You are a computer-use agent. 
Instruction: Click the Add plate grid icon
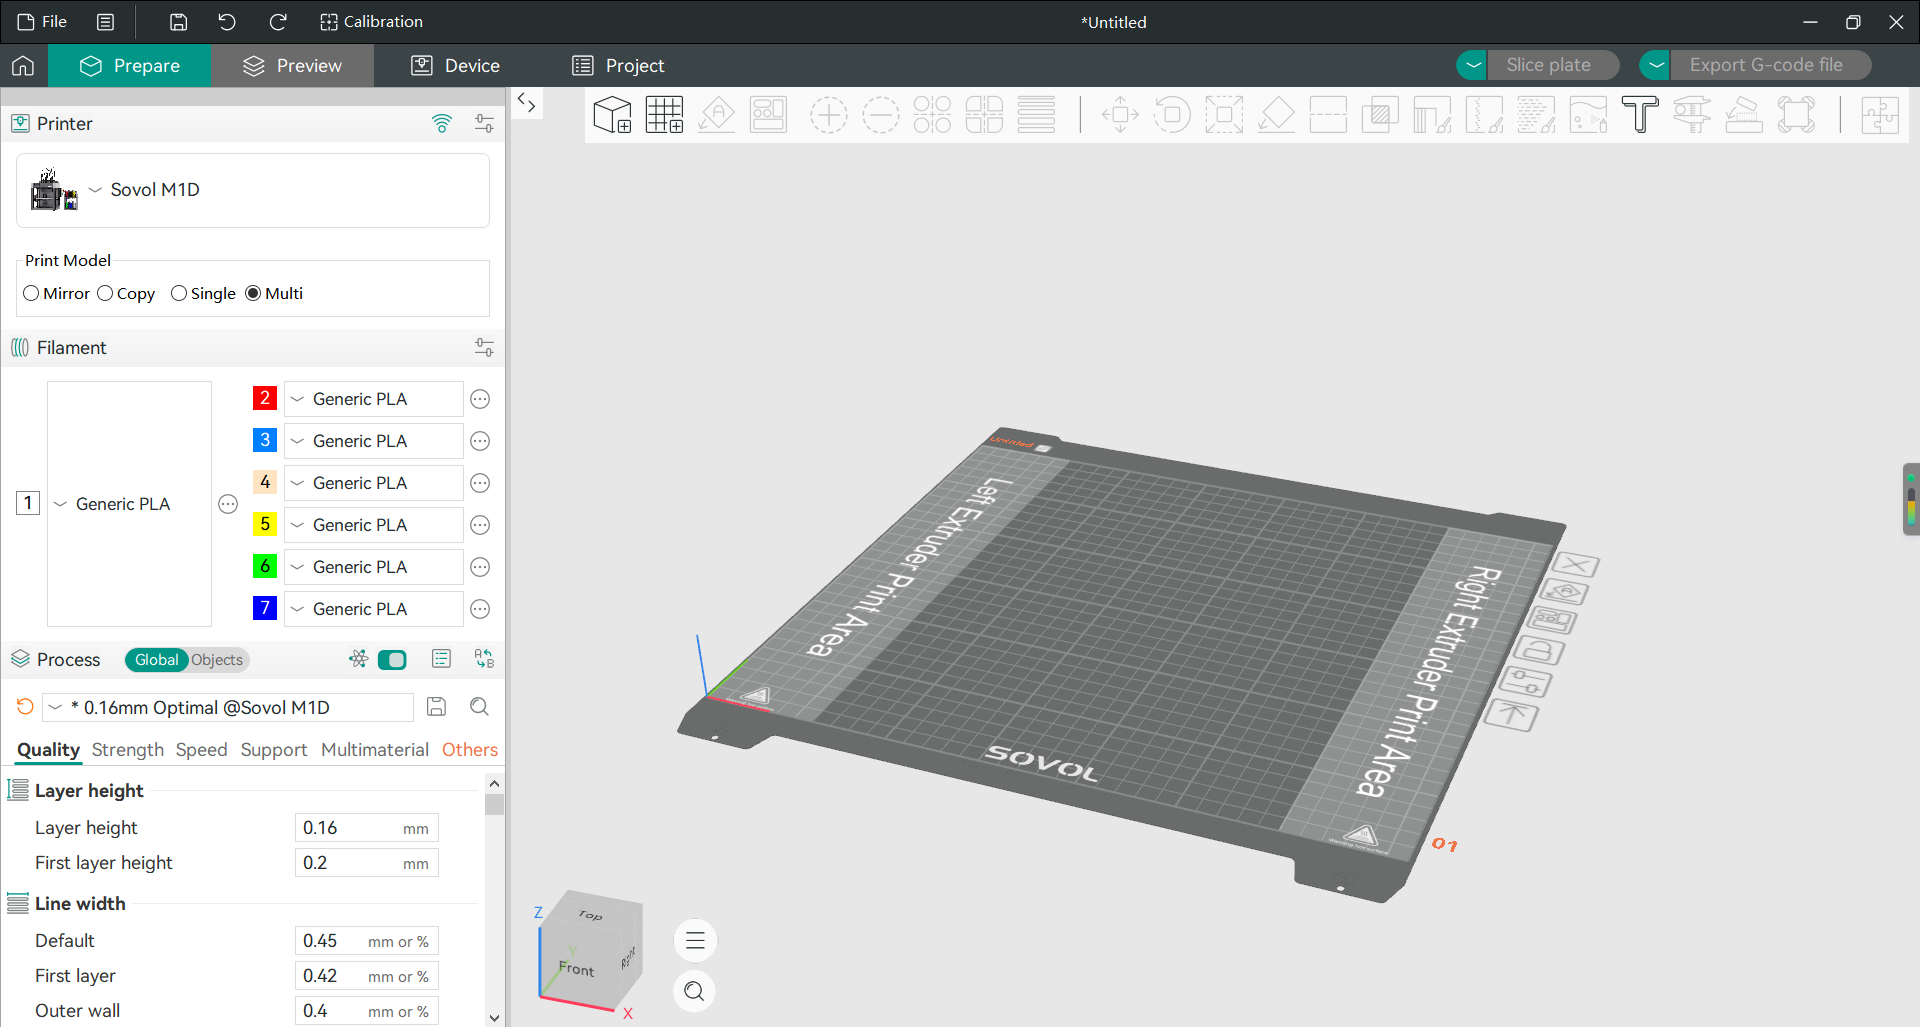664,115
